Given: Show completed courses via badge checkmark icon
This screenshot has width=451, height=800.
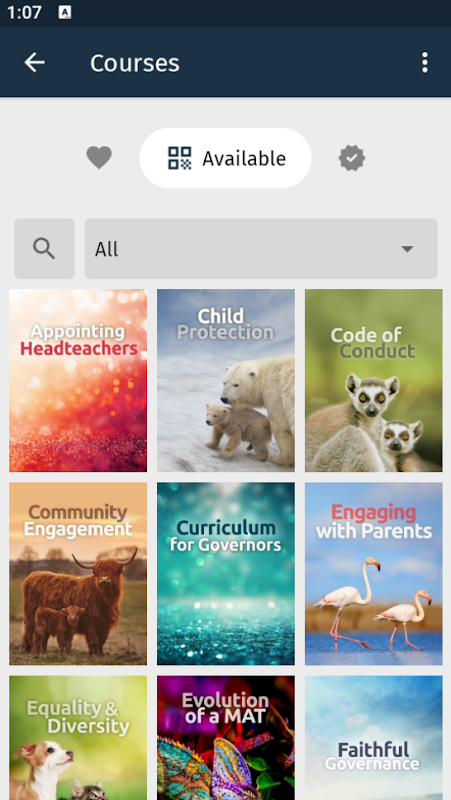Looking at the screenshot, I should [x=352, y=158].
